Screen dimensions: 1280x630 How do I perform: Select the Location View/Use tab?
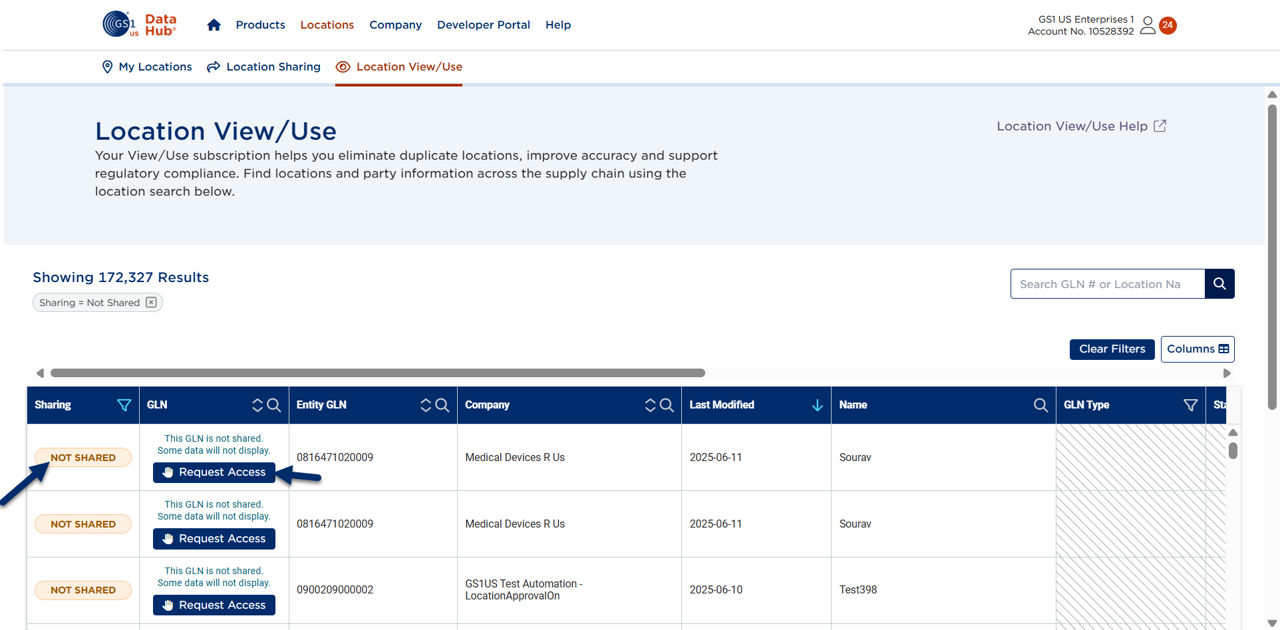[x=399, y=67]
